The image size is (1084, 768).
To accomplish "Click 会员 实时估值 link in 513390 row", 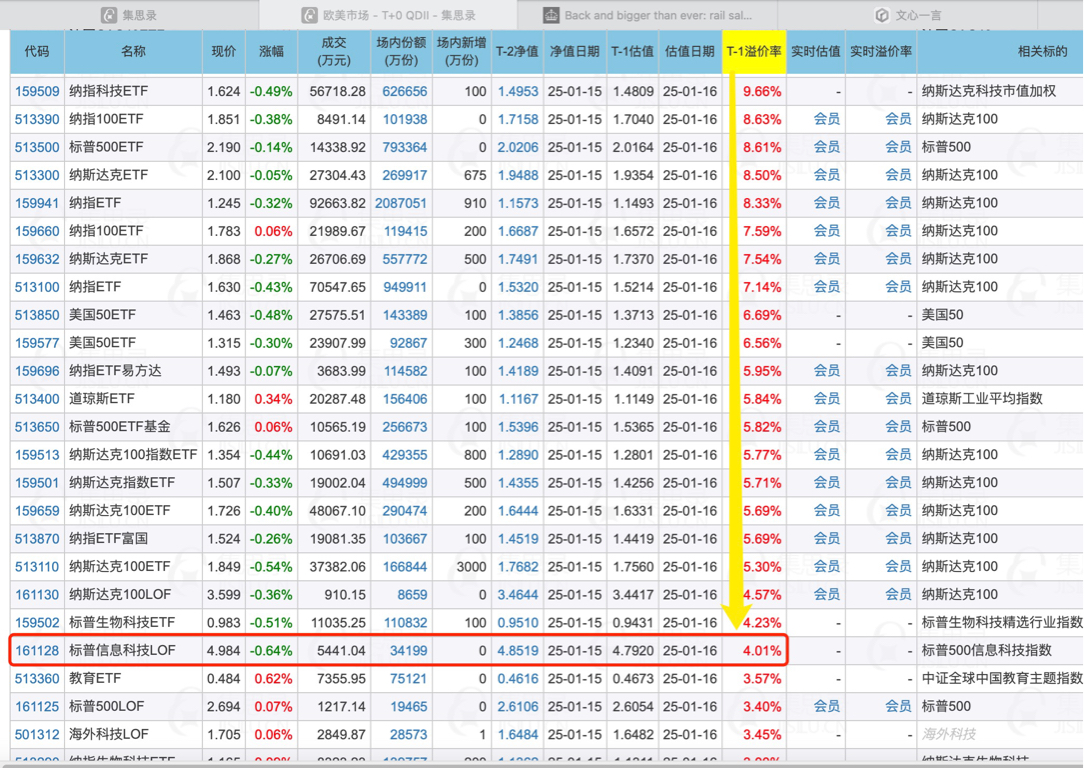I will coord(827,120).
